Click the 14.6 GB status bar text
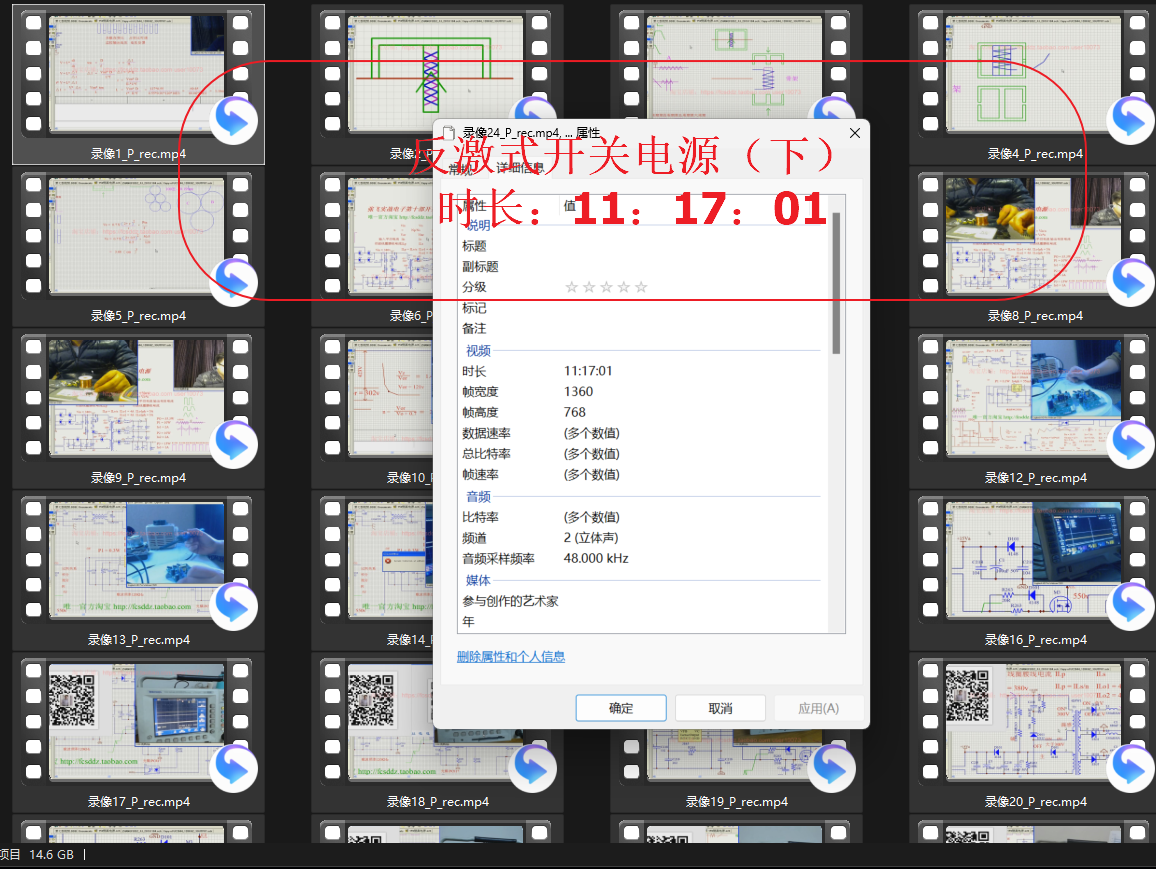The height and width of the screenshot is (869, 1156). tap(52, 854)
